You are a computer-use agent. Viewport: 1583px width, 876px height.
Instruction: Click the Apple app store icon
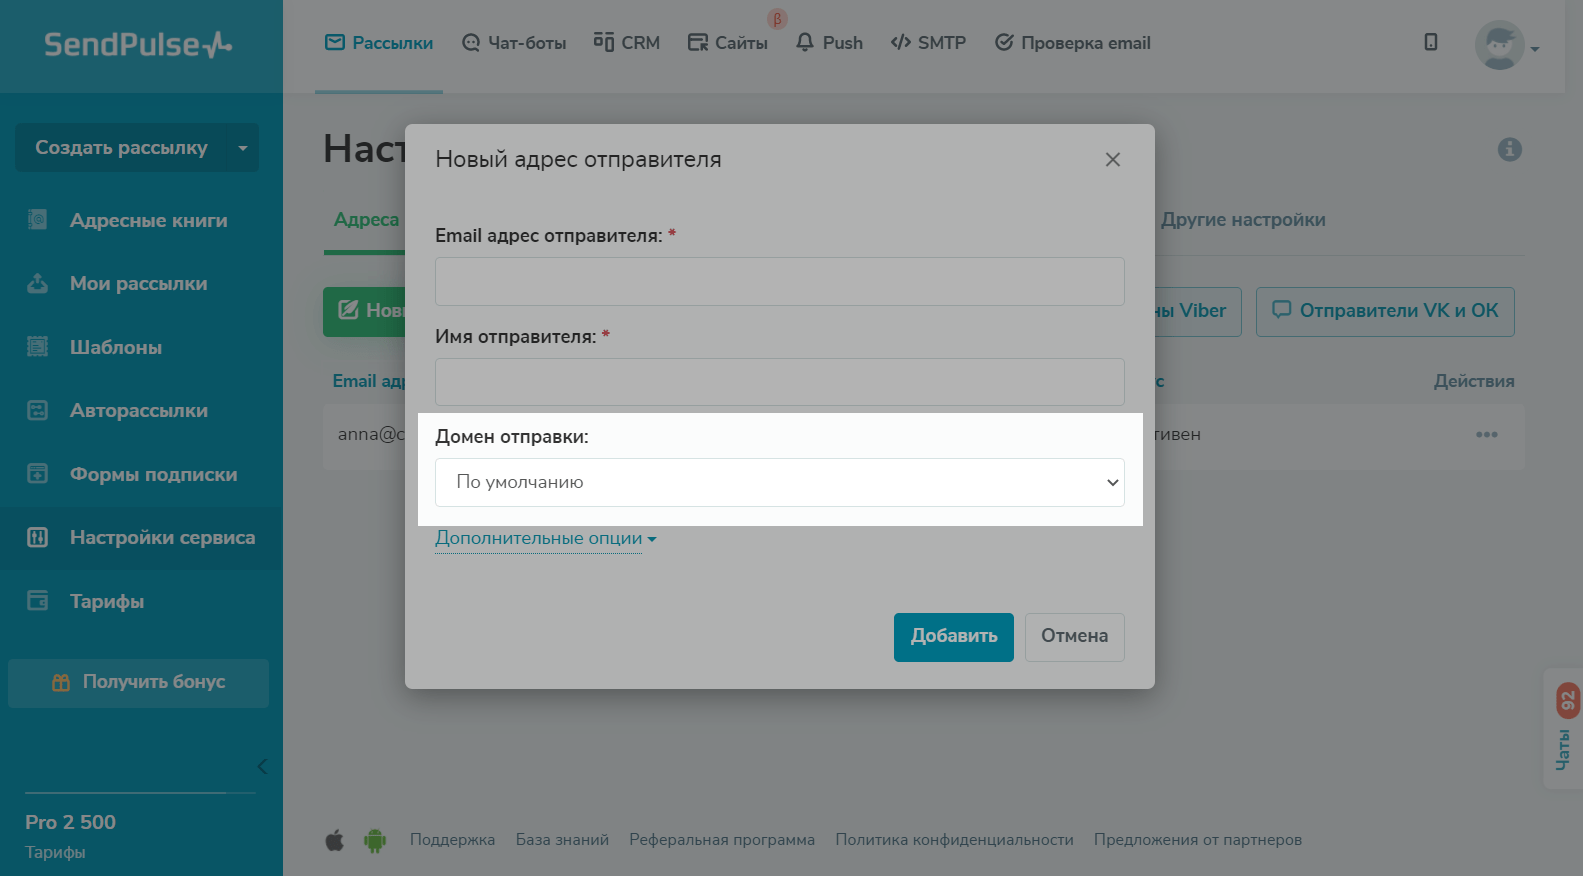click(335, 840)
